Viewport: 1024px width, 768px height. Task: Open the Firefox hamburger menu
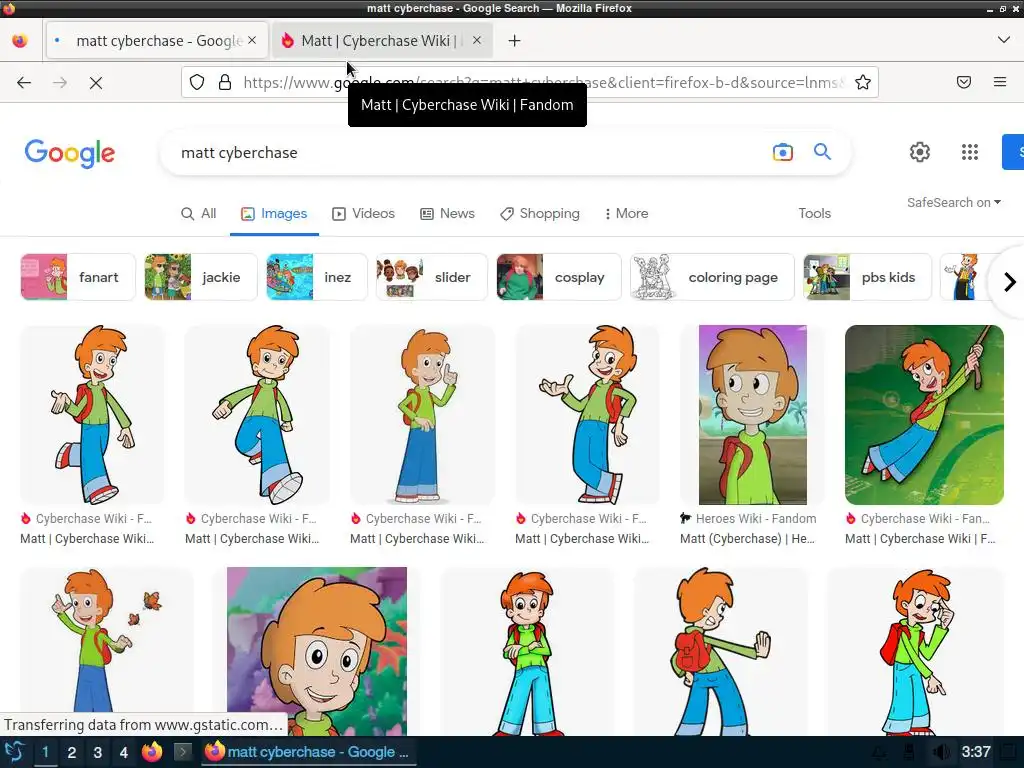click(1000, 82)
